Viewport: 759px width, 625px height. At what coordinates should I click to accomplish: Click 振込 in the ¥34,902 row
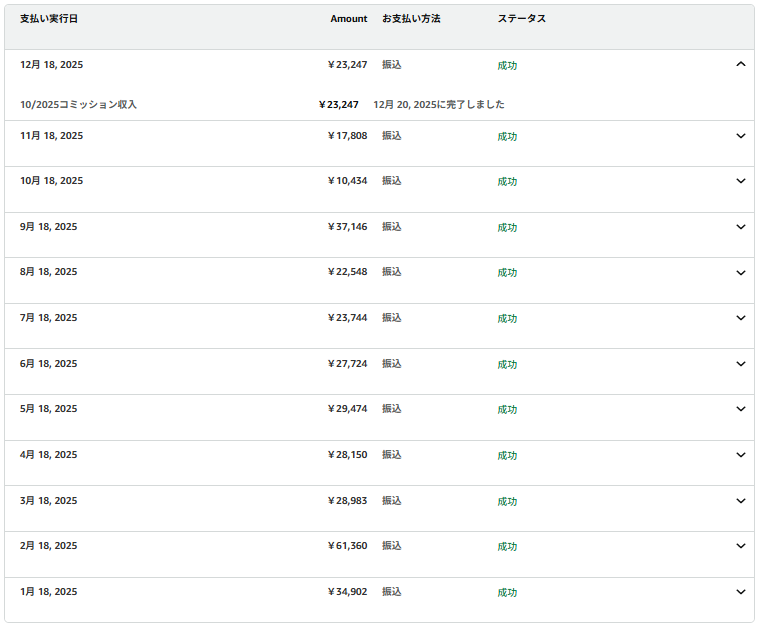[x=391, y=592]
